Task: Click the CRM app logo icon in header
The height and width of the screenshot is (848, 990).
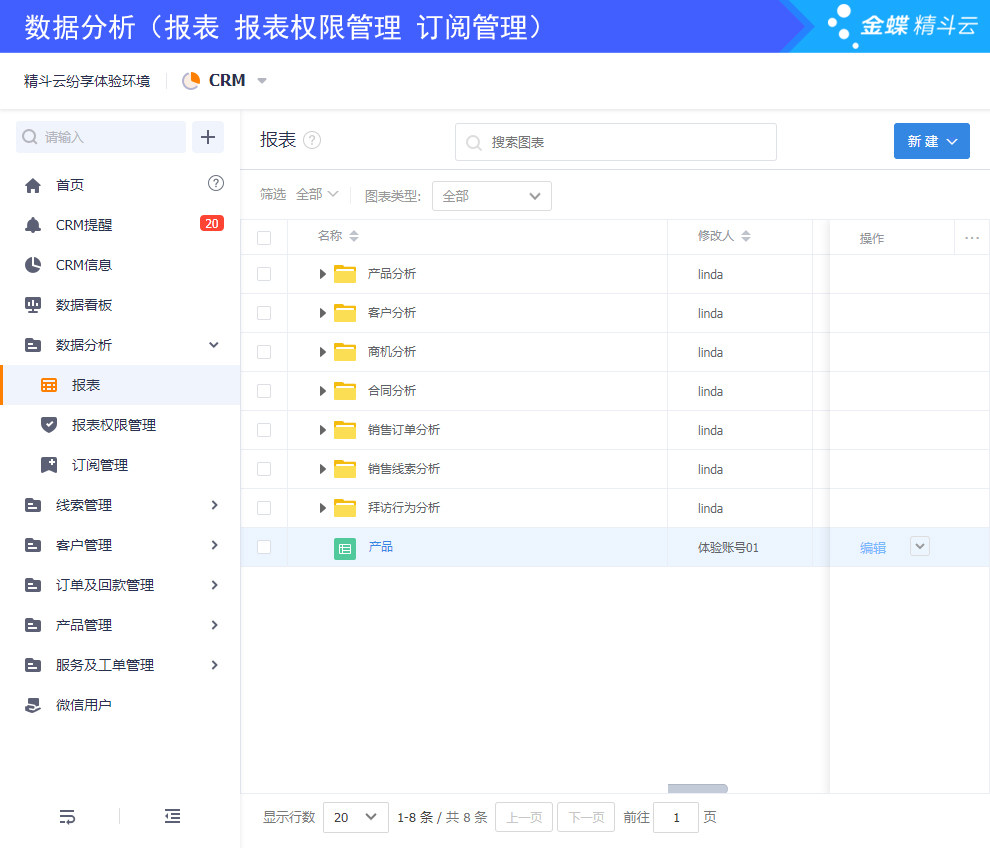Action: pos(191,81)
